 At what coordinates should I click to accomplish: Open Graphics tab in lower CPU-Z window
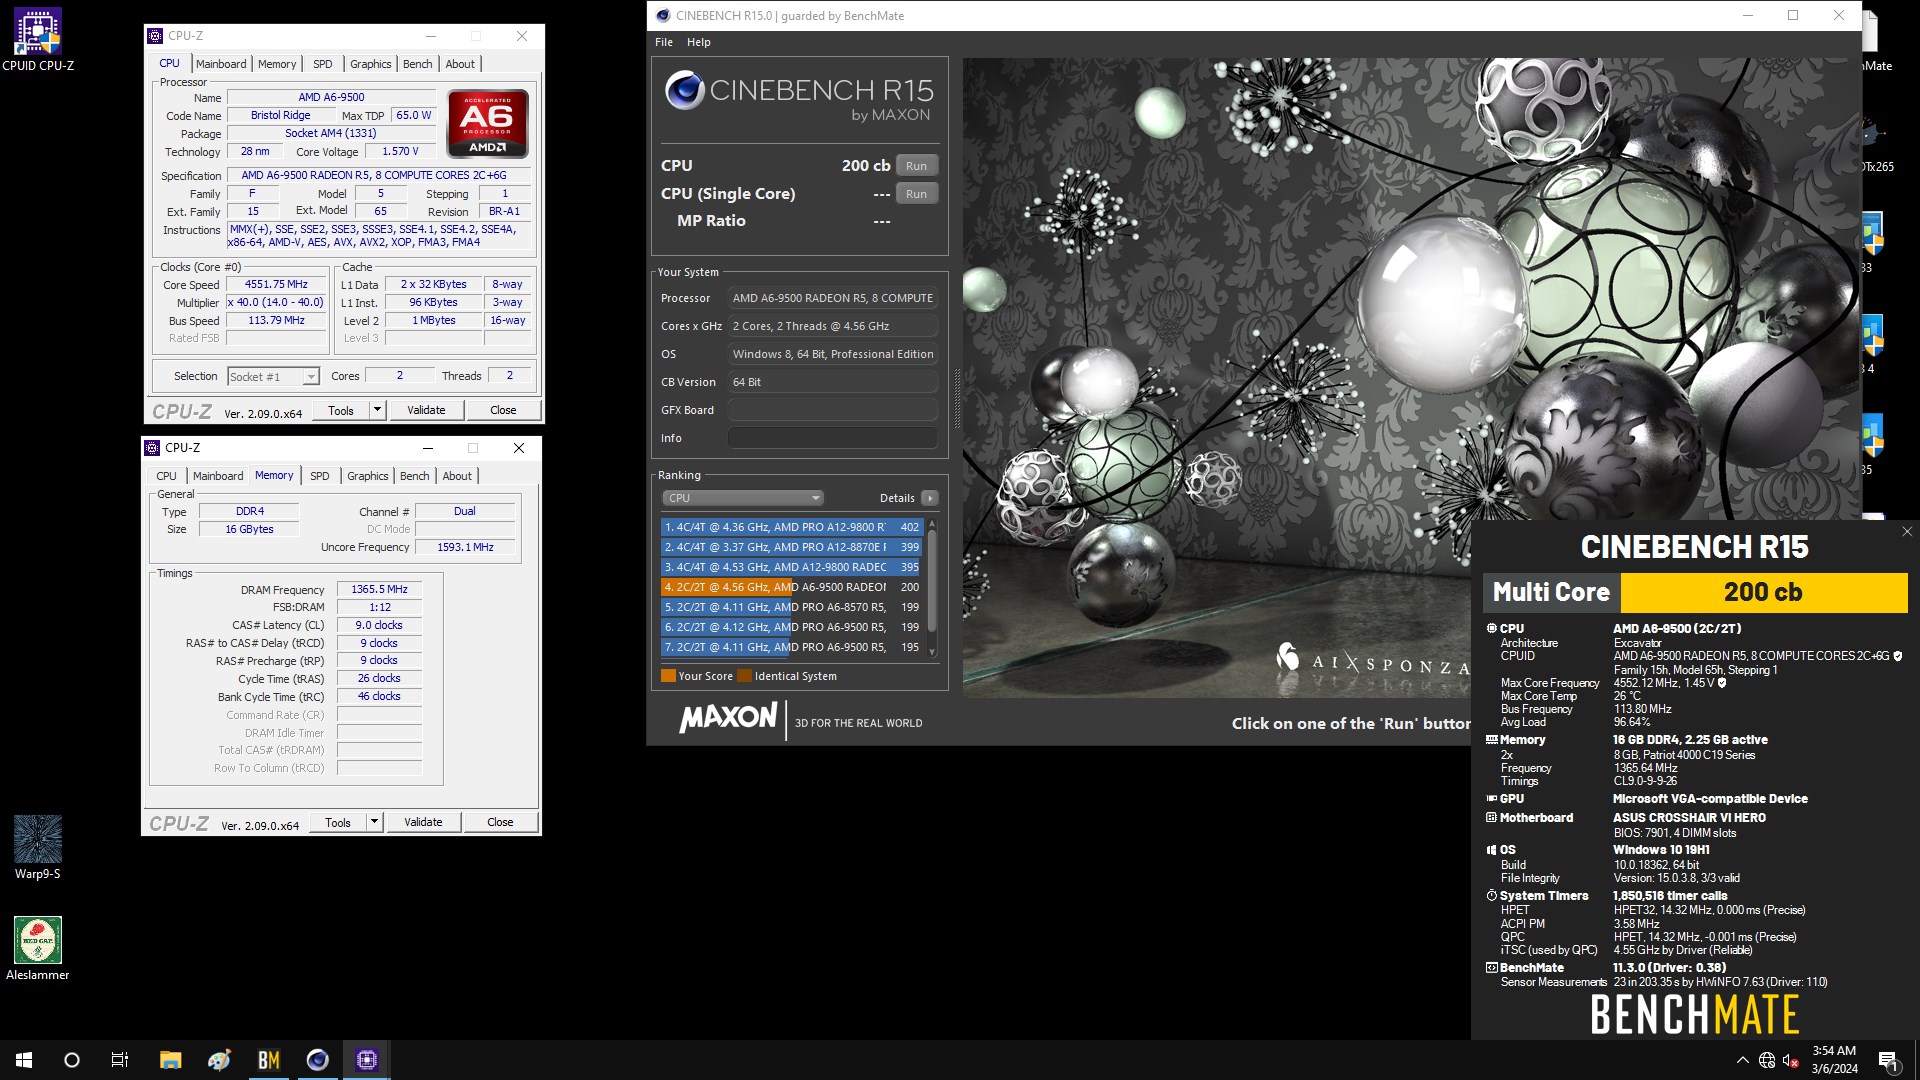[367, 476]
